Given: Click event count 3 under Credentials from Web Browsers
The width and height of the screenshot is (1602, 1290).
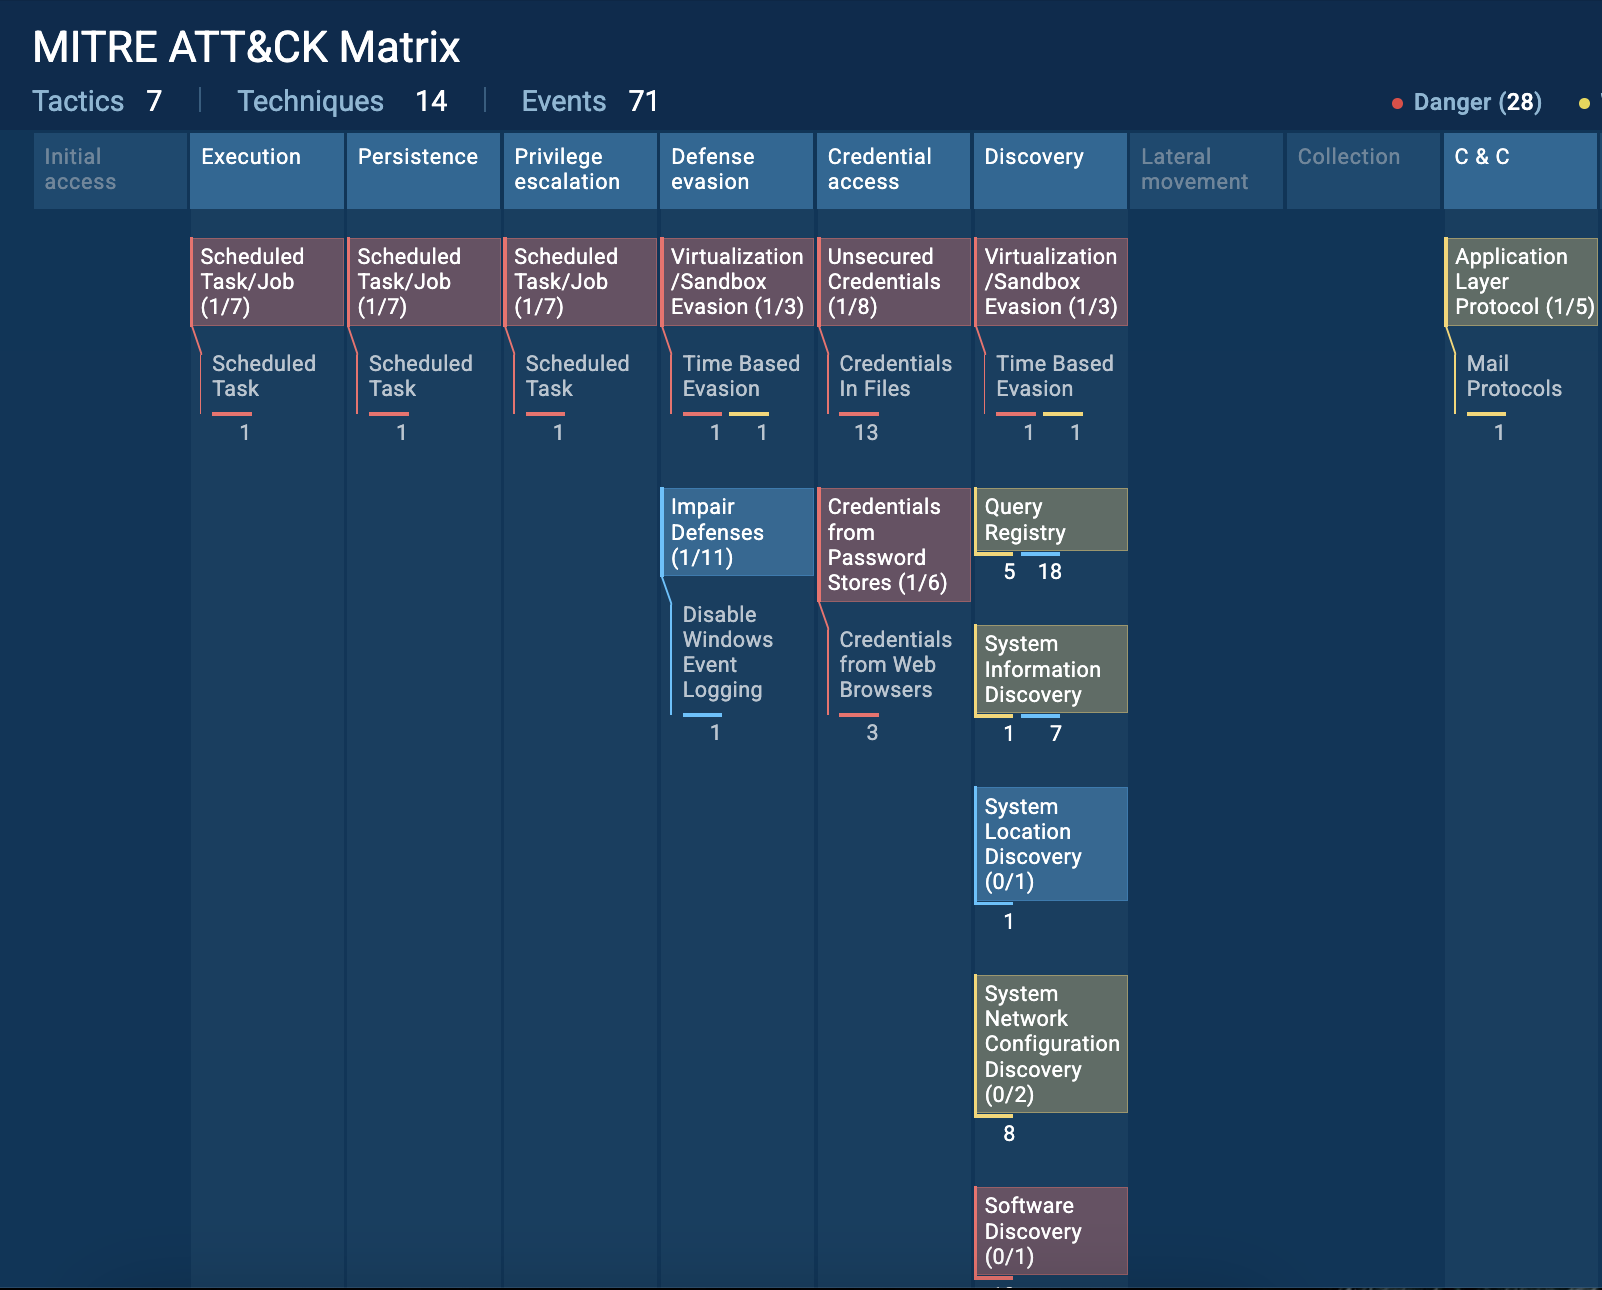Looking at the screenshot, I should pyautogui.click(x=872, y=733).
